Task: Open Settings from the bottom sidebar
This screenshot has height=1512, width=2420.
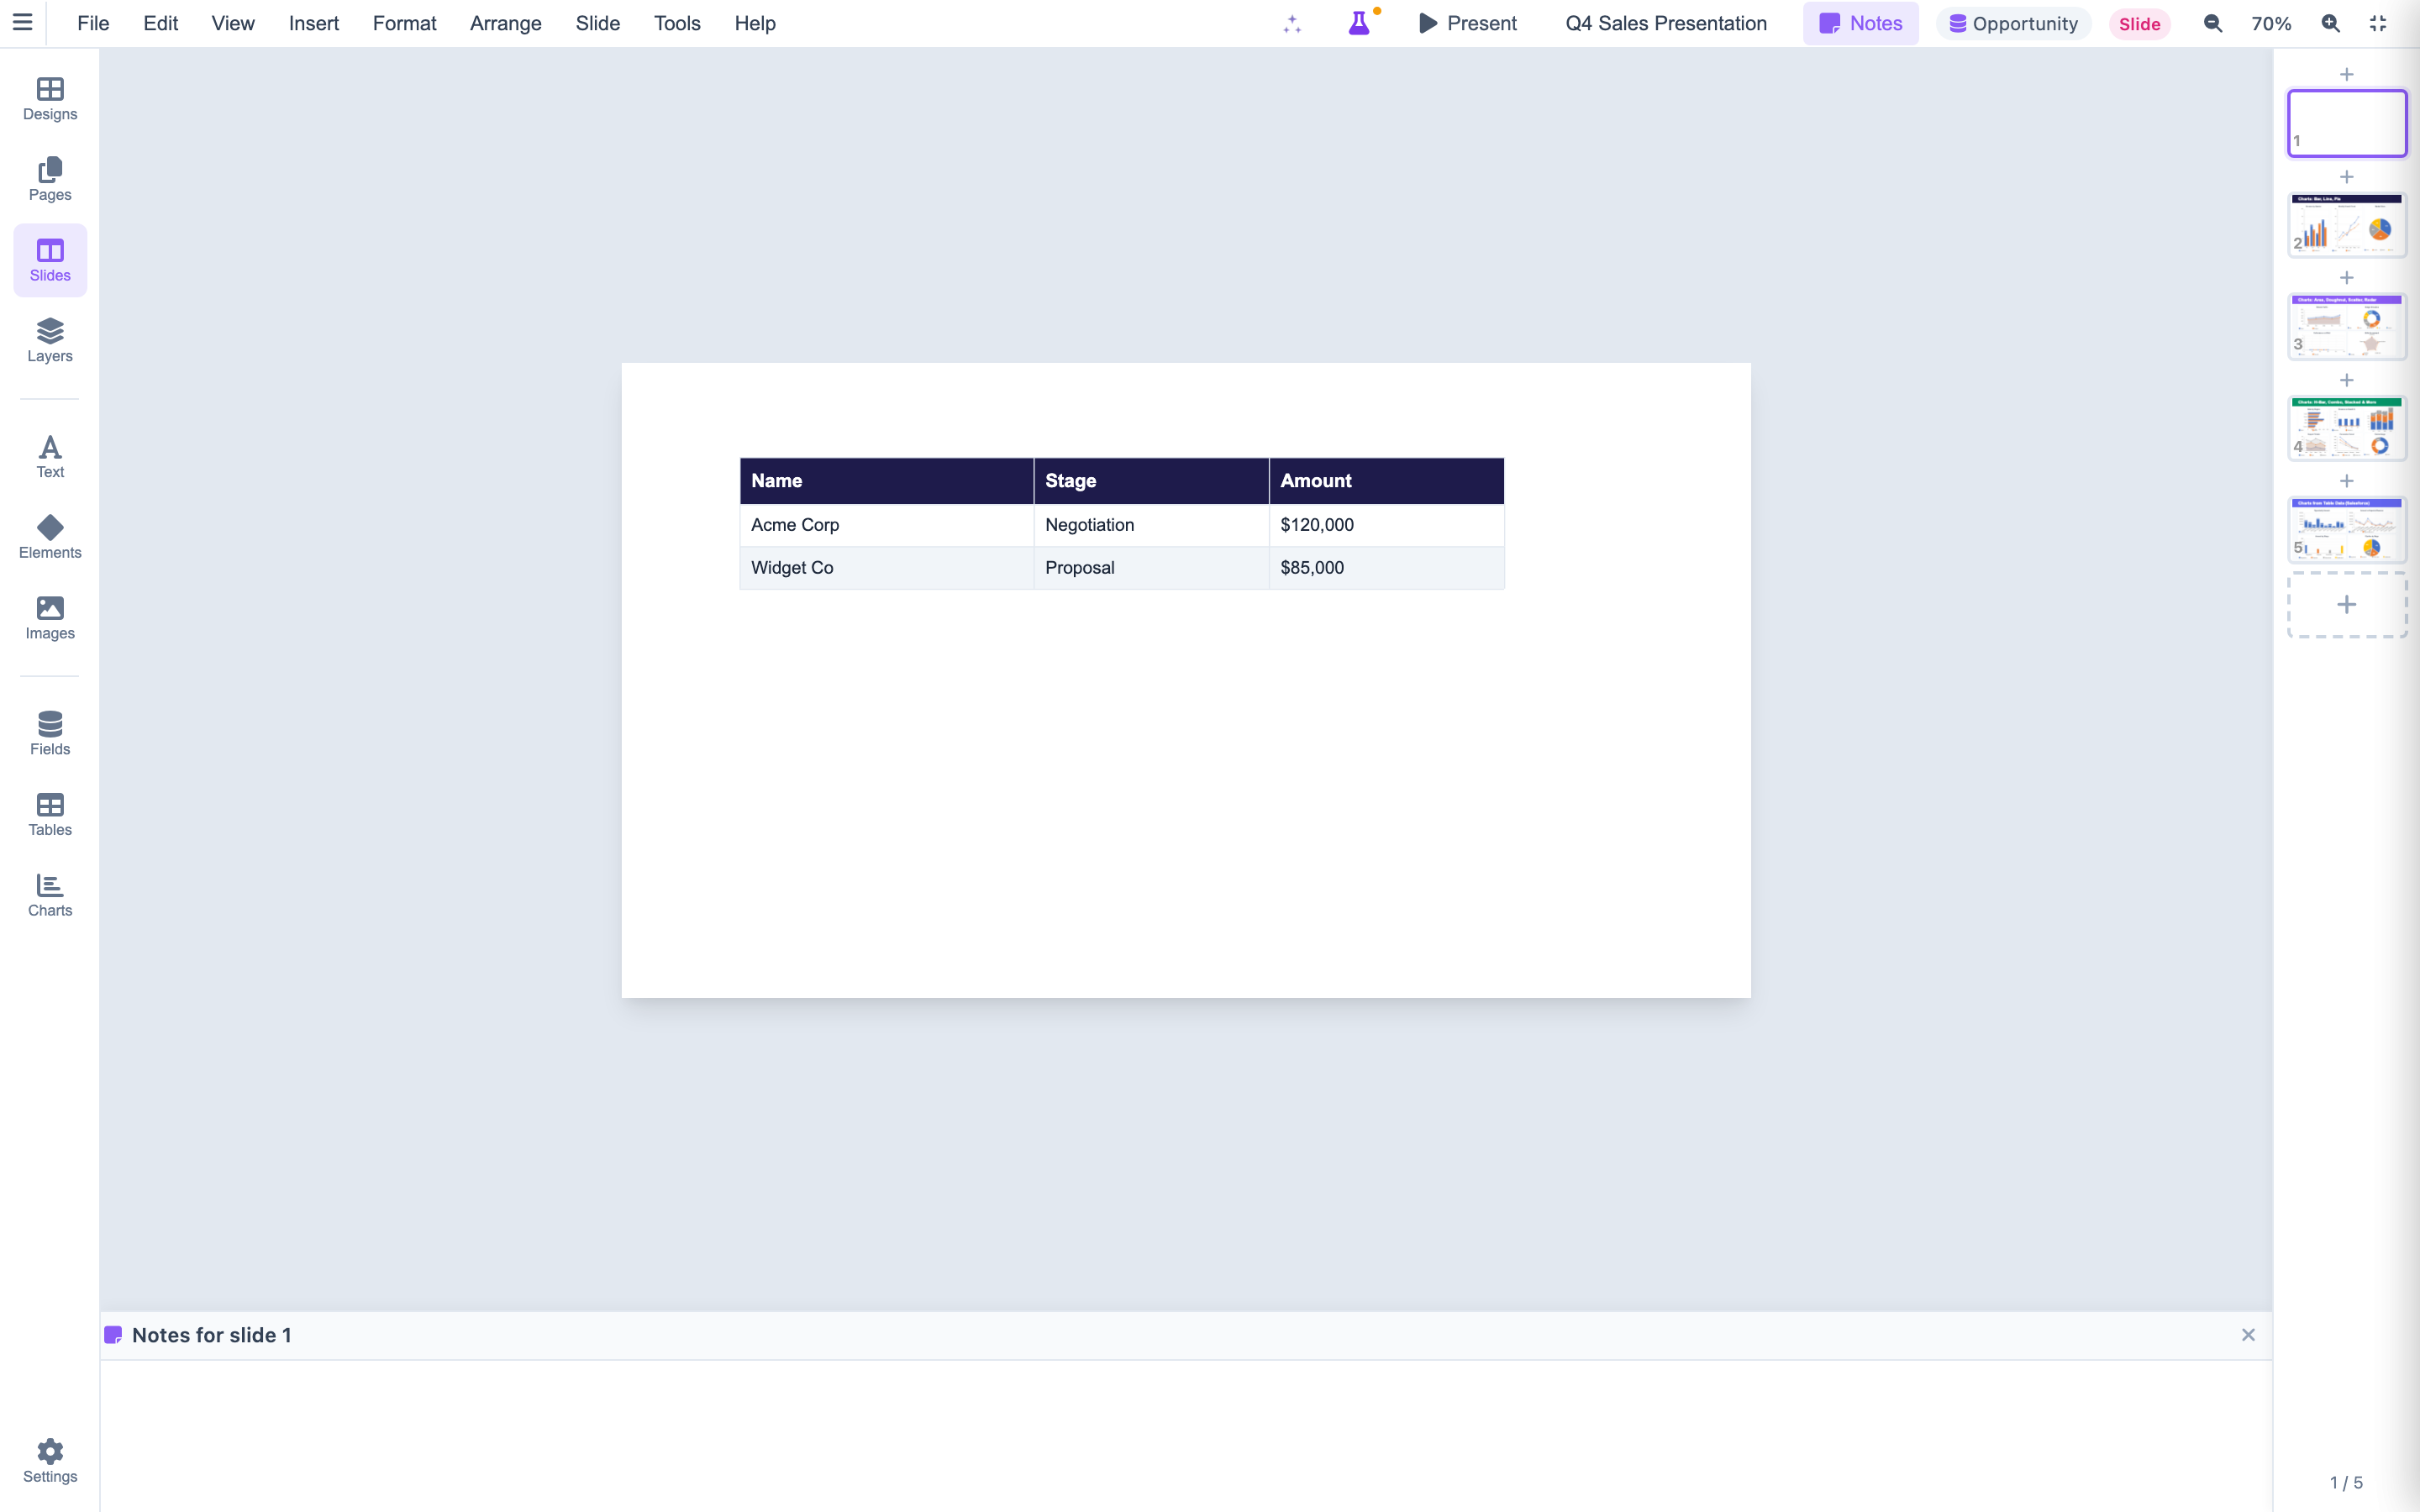Action: click(49, 1459)
